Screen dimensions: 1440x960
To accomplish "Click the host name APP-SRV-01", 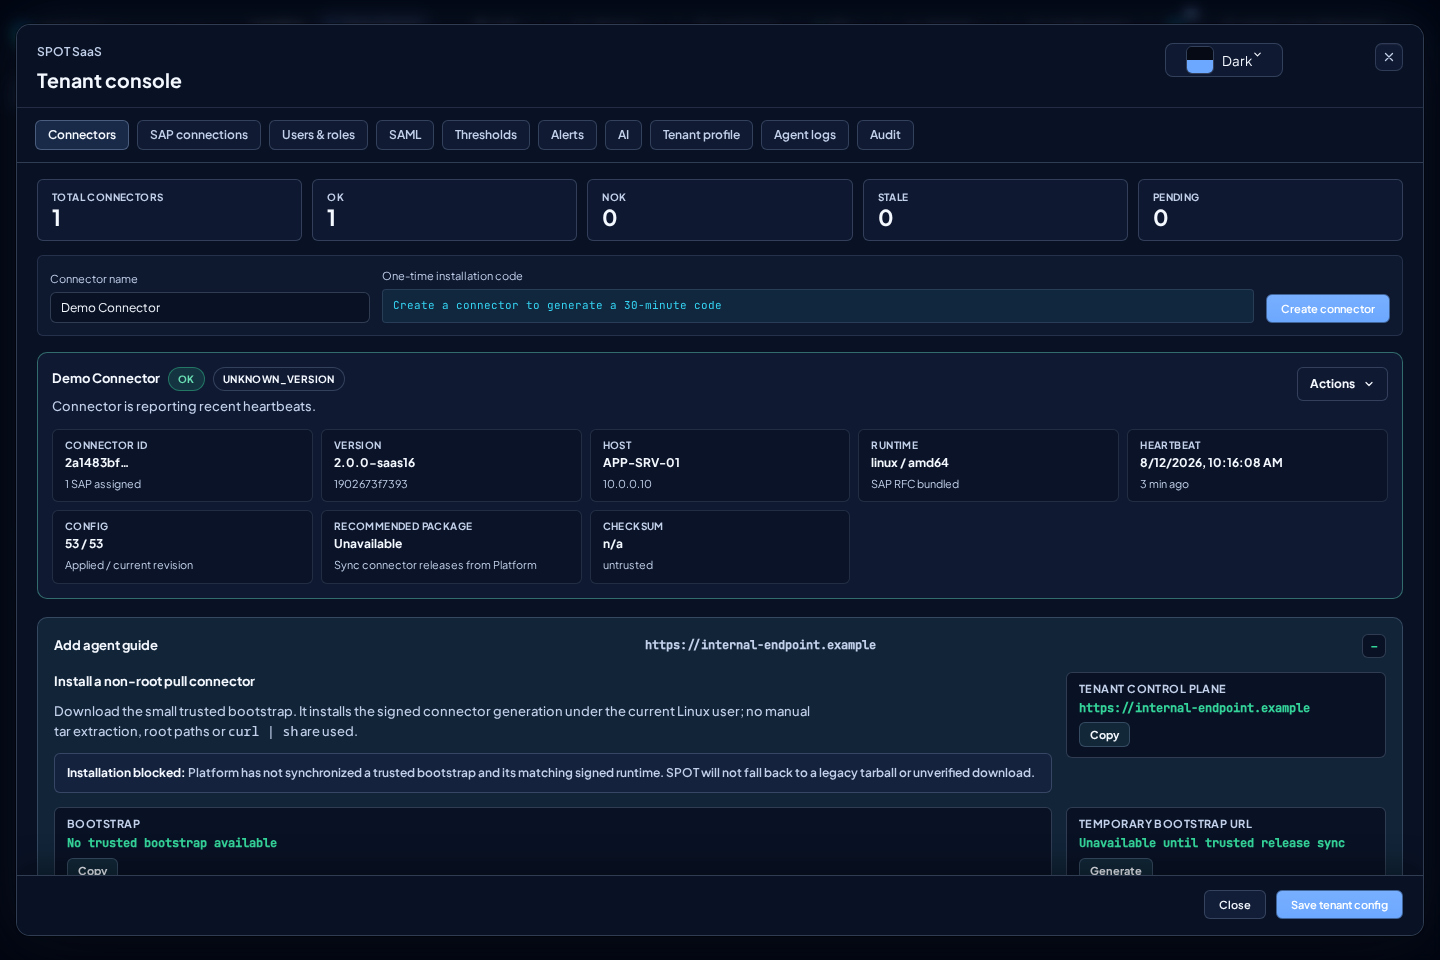I will [641, 463].
